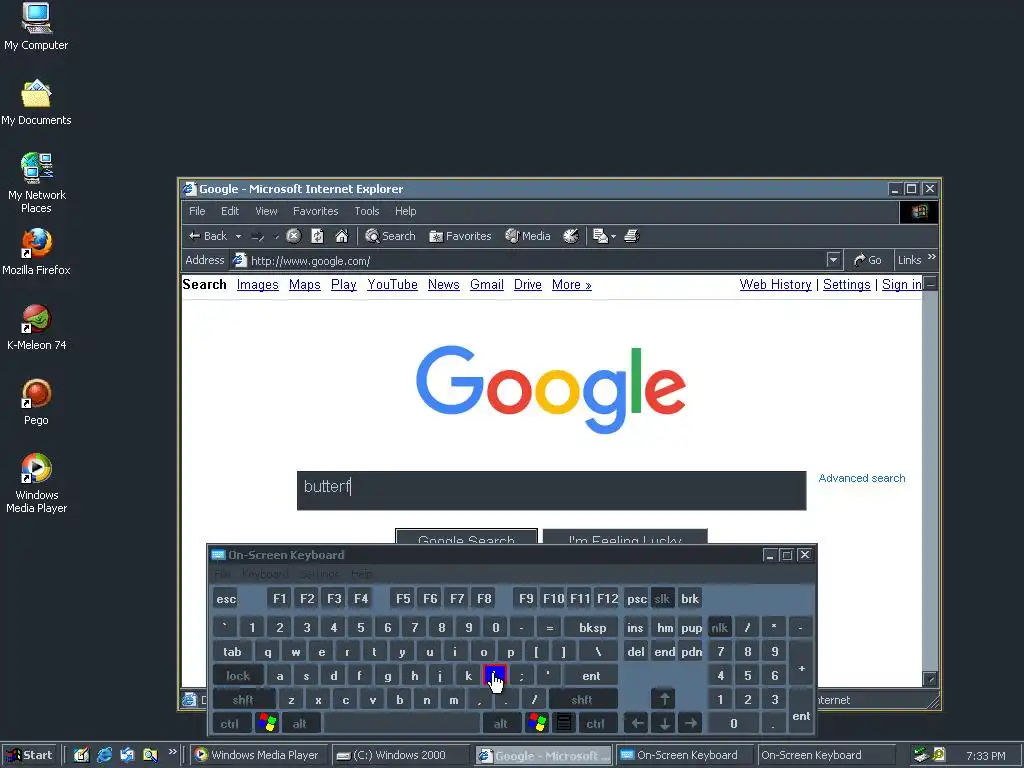Image resolution: width=1024 pixels, height=768 pixels.
Task: Open Google Settings link
Action: coord(846,285)
